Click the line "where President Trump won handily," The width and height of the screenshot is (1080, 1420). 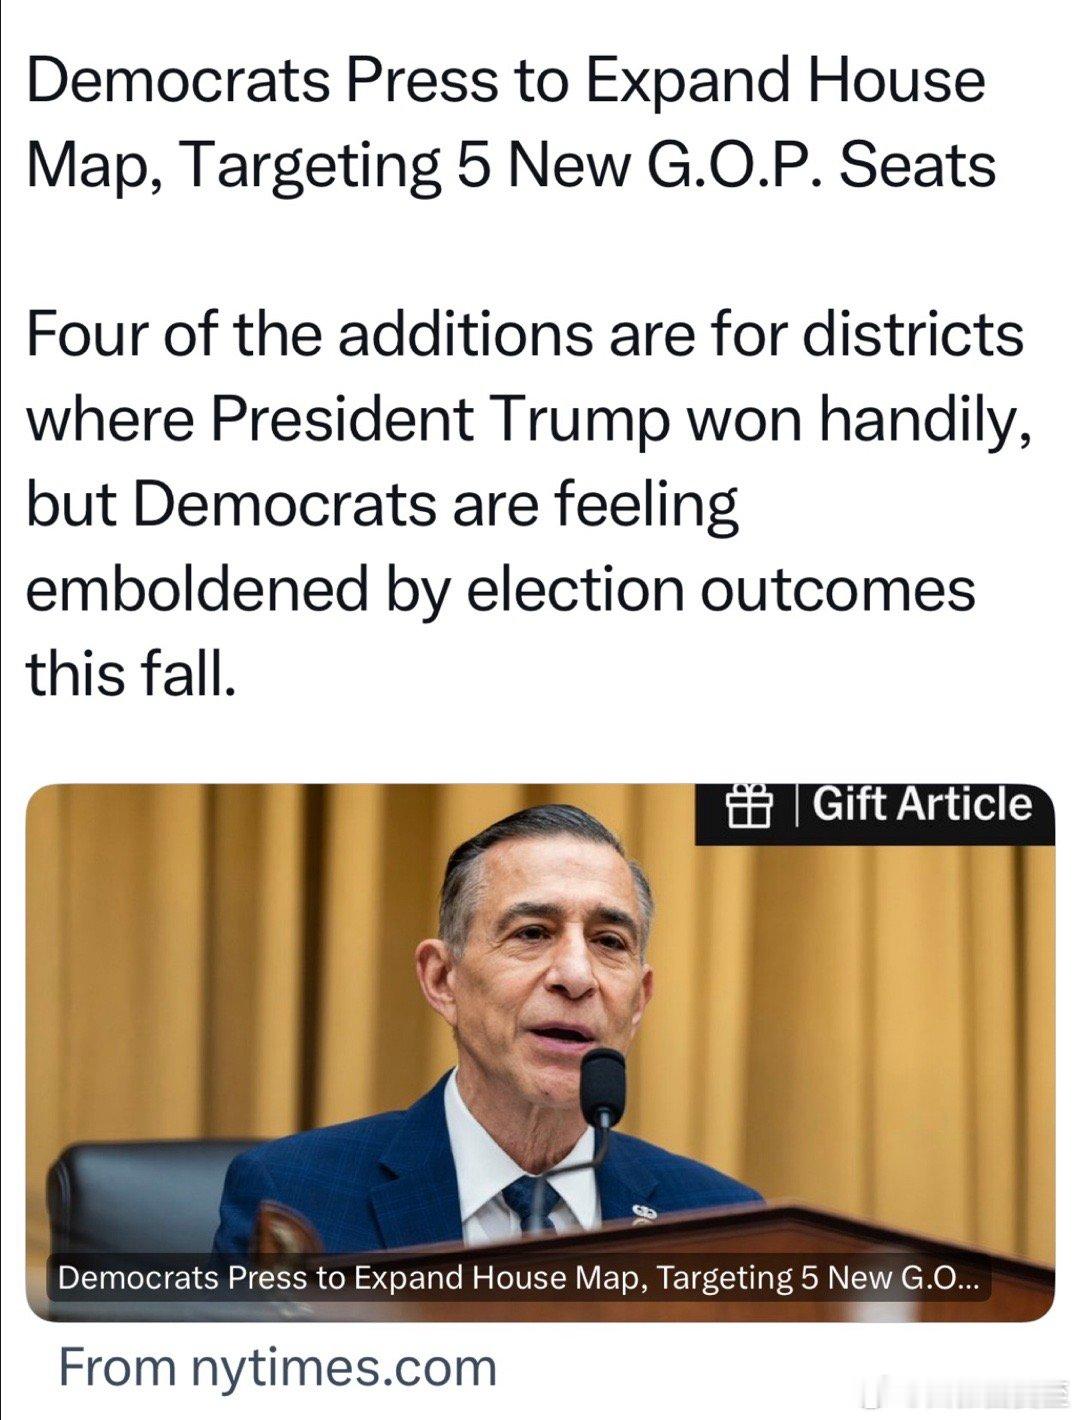pos(528,419)
